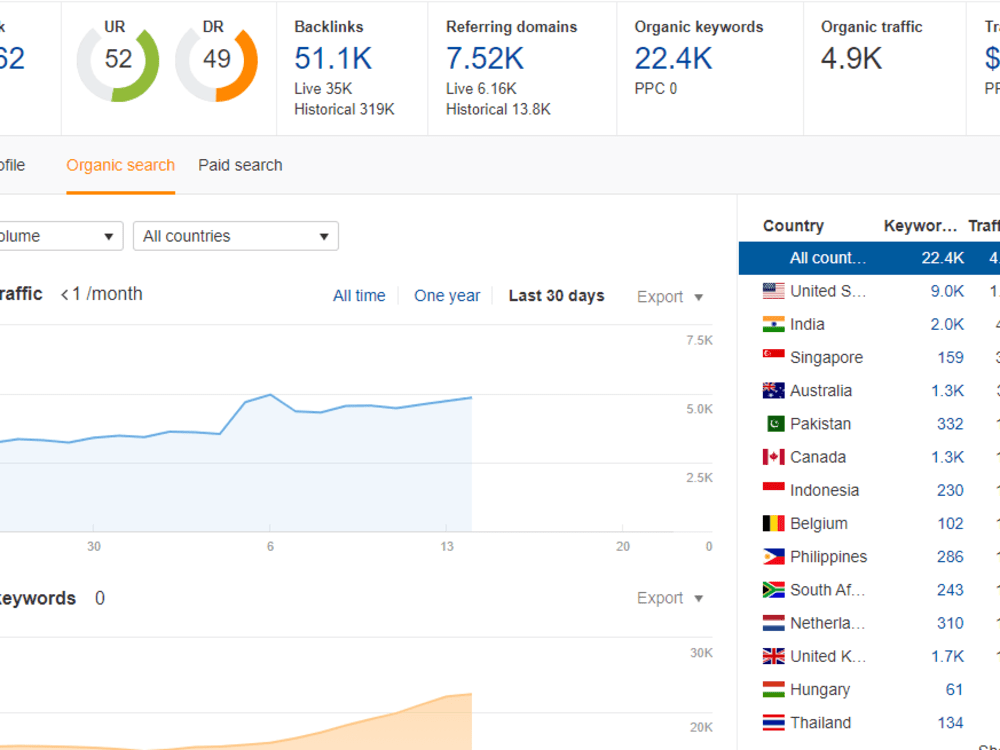
Task: Click the Belgium flag icon
Action: 773,523
